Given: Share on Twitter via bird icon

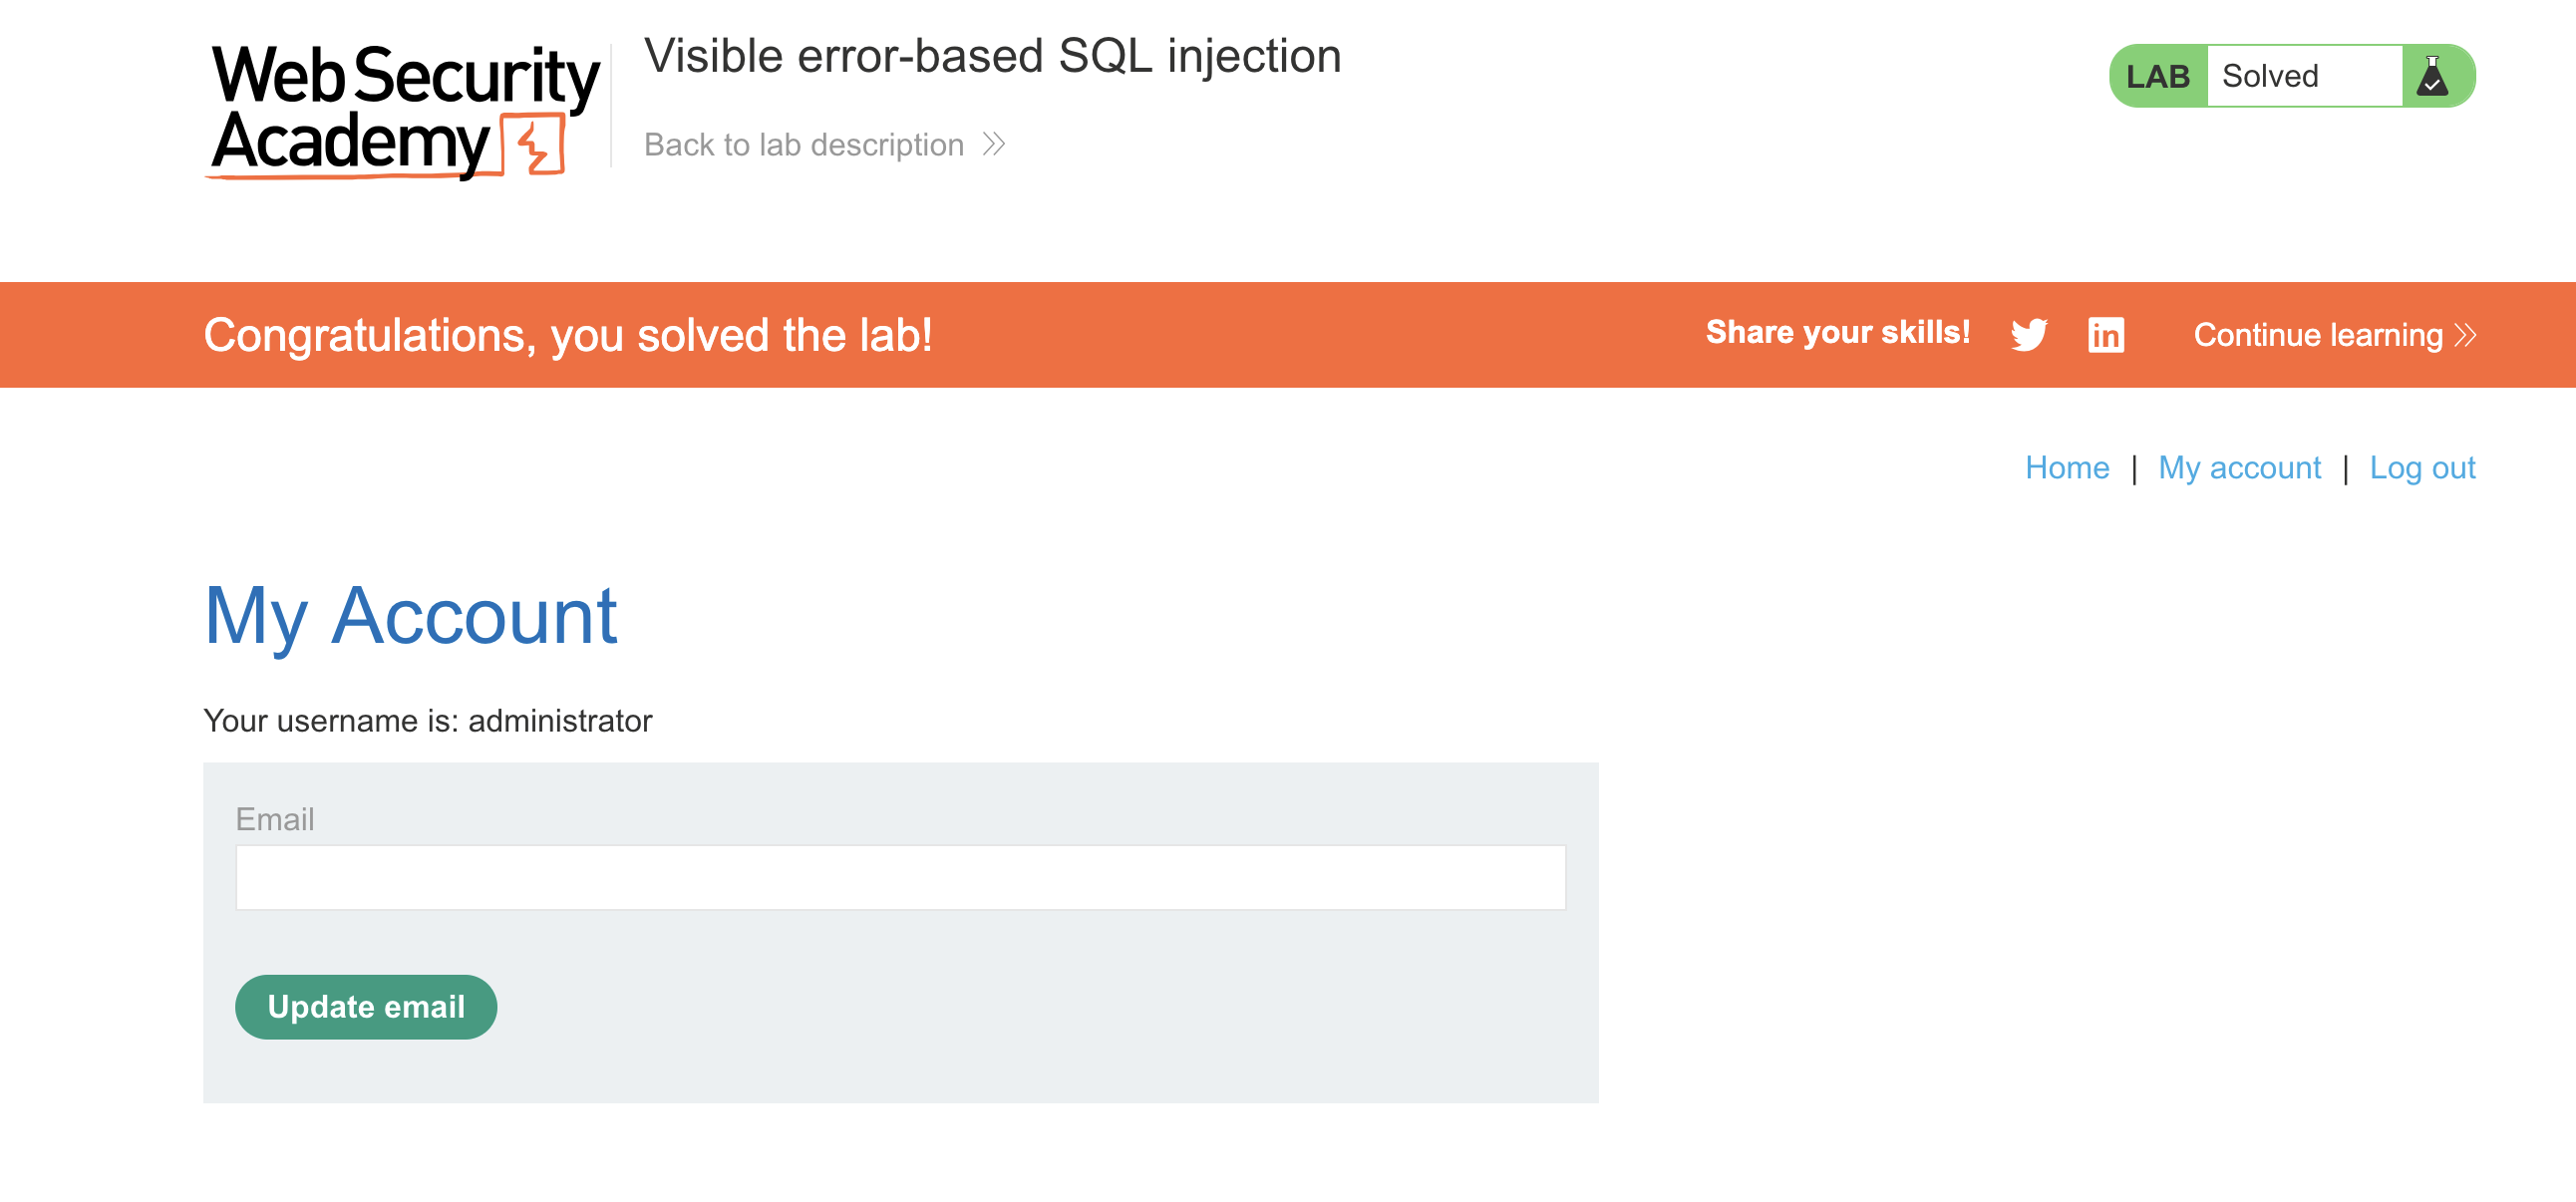Looking at the screenshot, I should (2029, 335).
